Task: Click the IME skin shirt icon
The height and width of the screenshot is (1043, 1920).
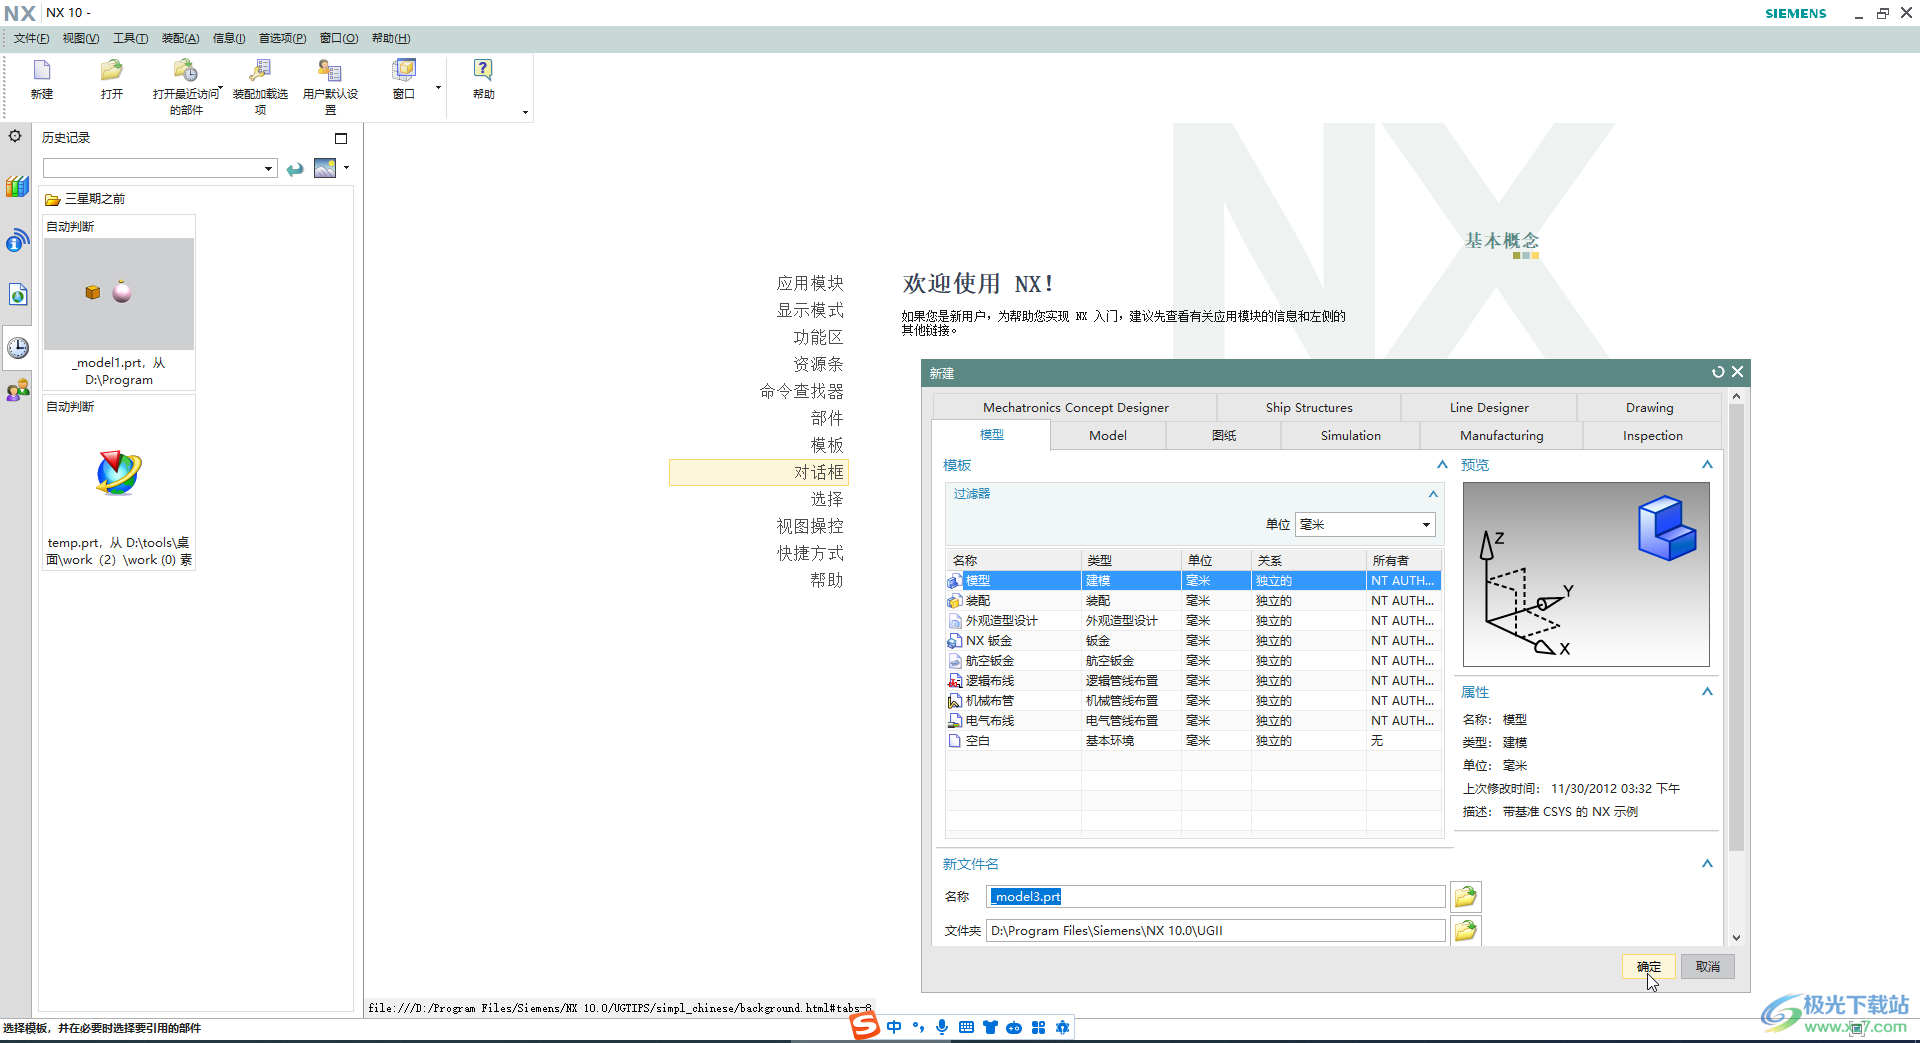Action: (990, 1027)
